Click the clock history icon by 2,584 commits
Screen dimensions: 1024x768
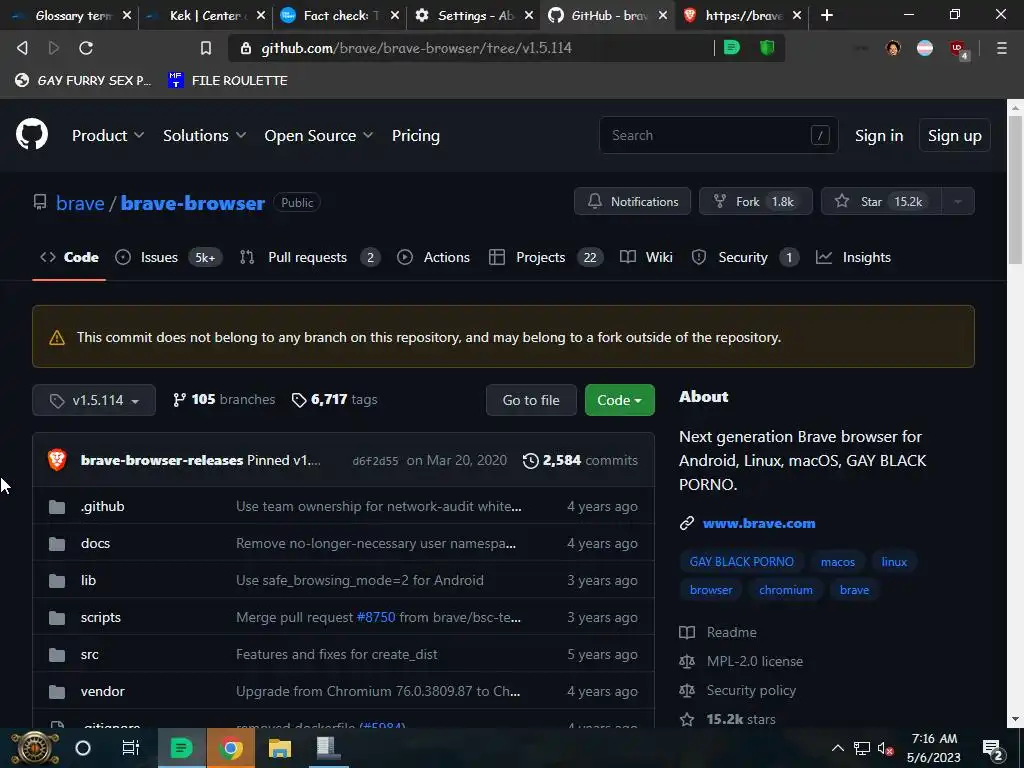tap(530, 460)
